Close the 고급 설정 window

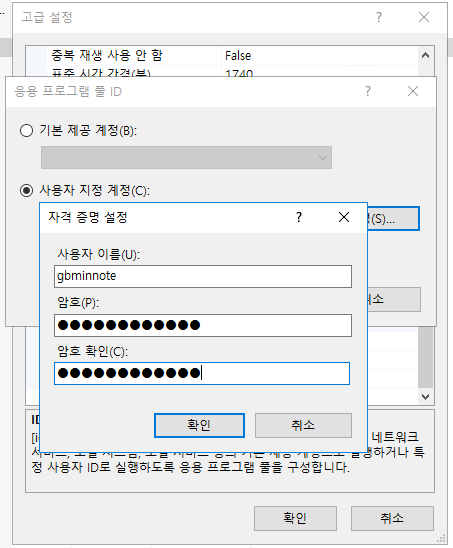point(424,17)
